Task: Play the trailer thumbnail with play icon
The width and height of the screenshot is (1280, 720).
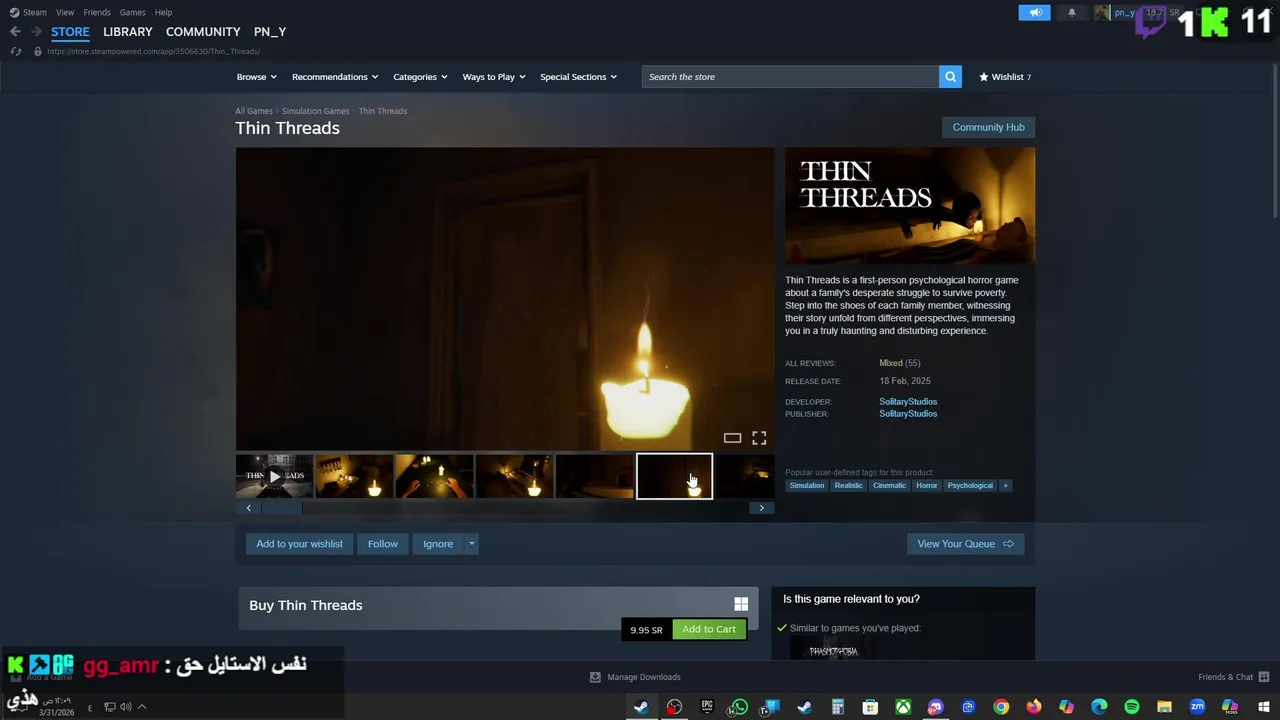Action: (274, 477)
